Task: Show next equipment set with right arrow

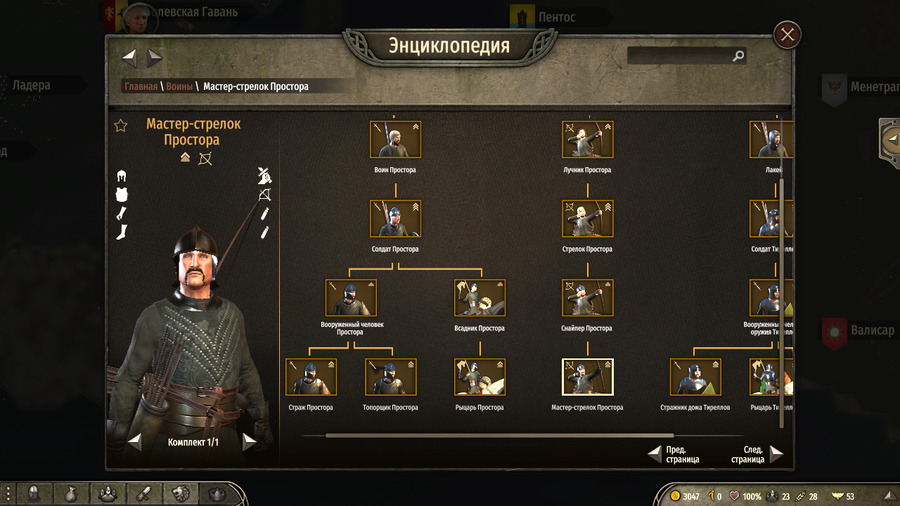Action: click(x=249, y=442)
